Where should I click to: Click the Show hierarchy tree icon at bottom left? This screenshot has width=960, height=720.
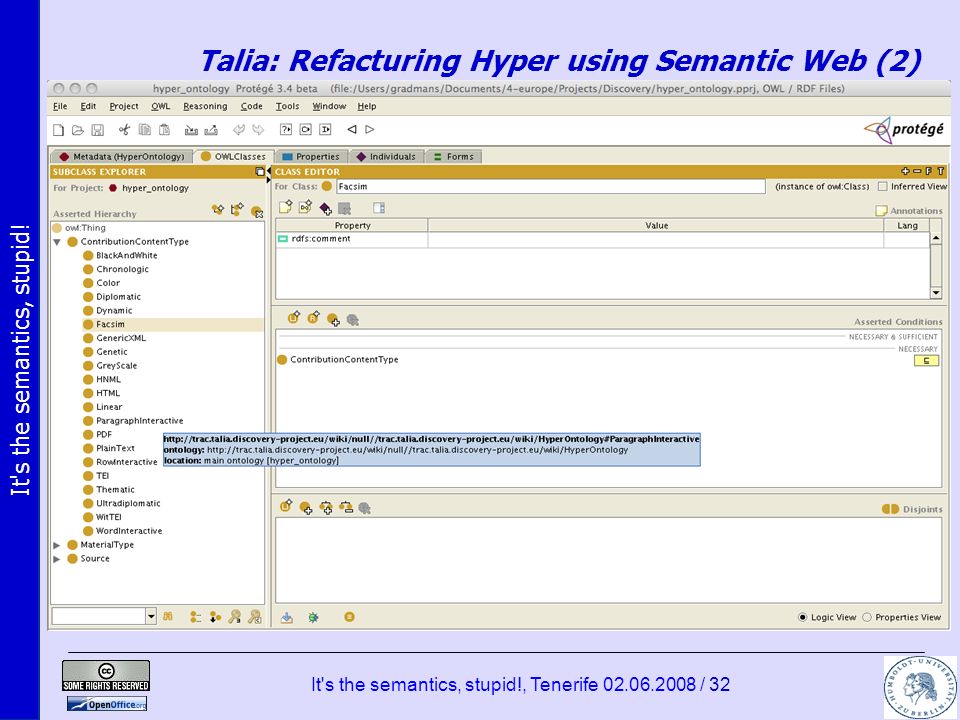click(x=195, y=617)
